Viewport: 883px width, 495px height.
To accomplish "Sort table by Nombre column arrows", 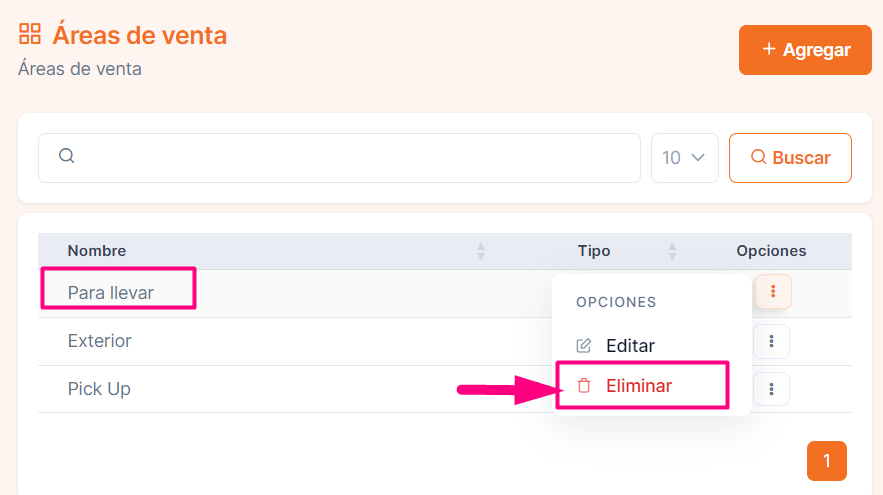I will coord(480,251).
